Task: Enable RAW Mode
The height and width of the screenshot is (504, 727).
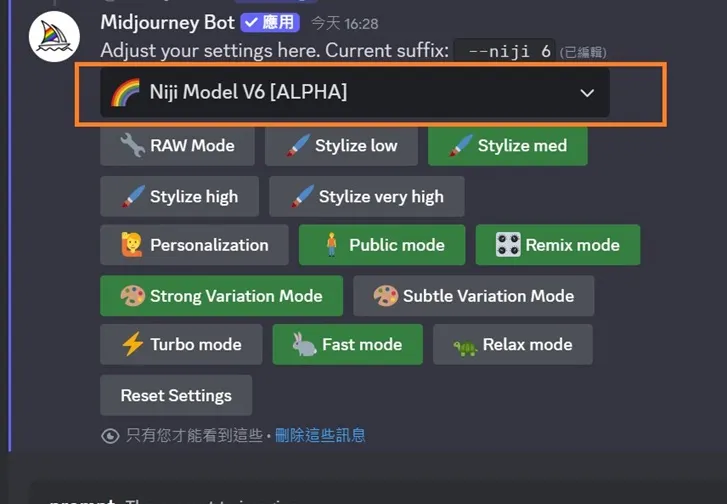Action: (x=177, y=146)
